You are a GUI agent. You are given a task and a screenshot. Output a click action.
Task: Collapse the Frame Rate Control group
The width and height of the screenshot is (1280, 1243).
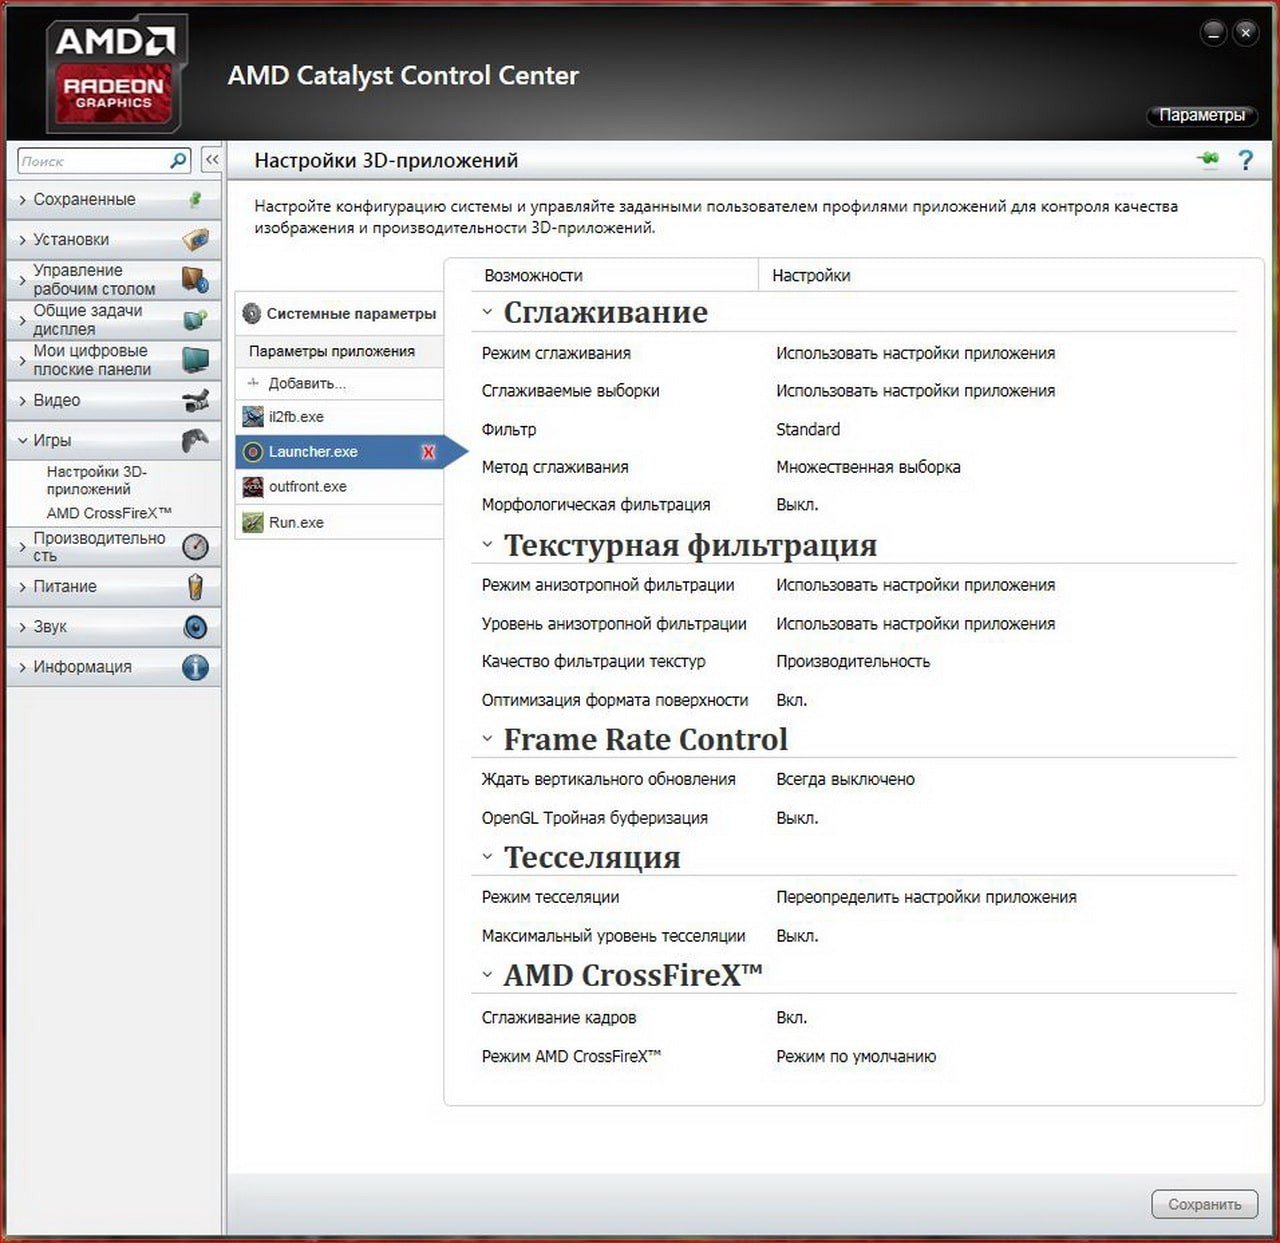[x=487, y=739]
